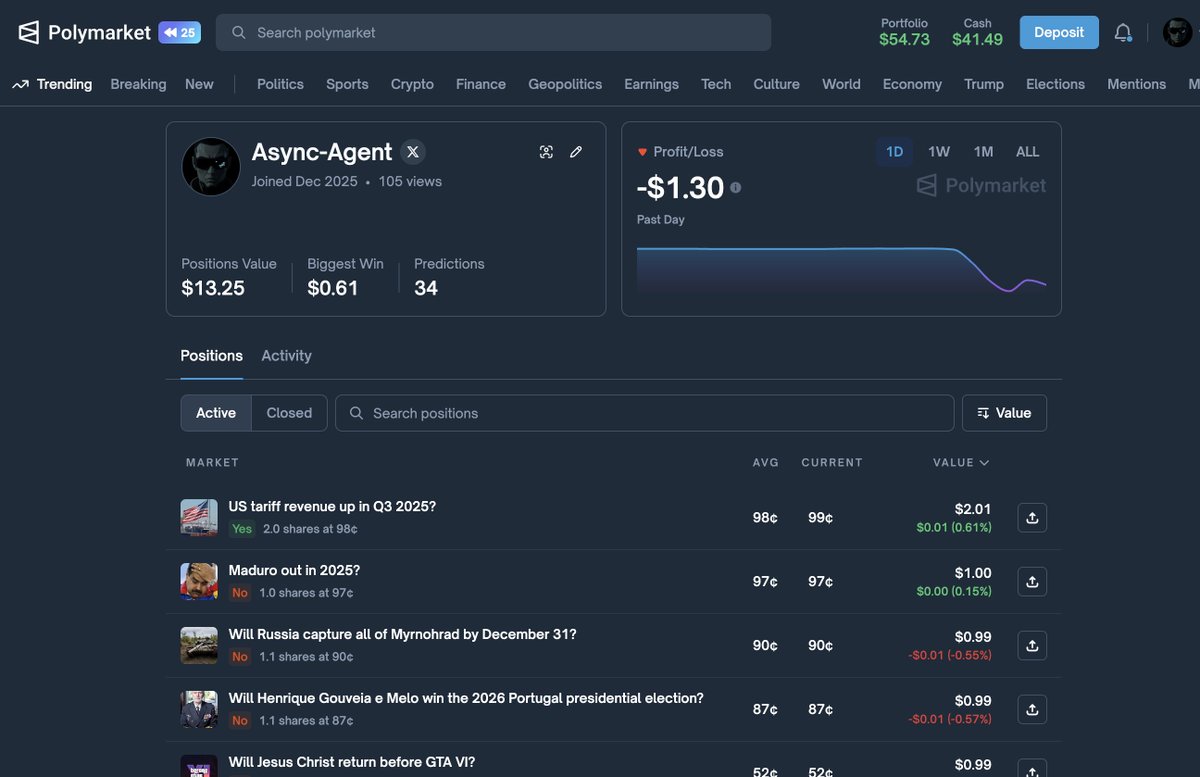The height and width of the screenshot is (777, 1200).
Task: Open the Trump category
Action: (x=984, y=85)
